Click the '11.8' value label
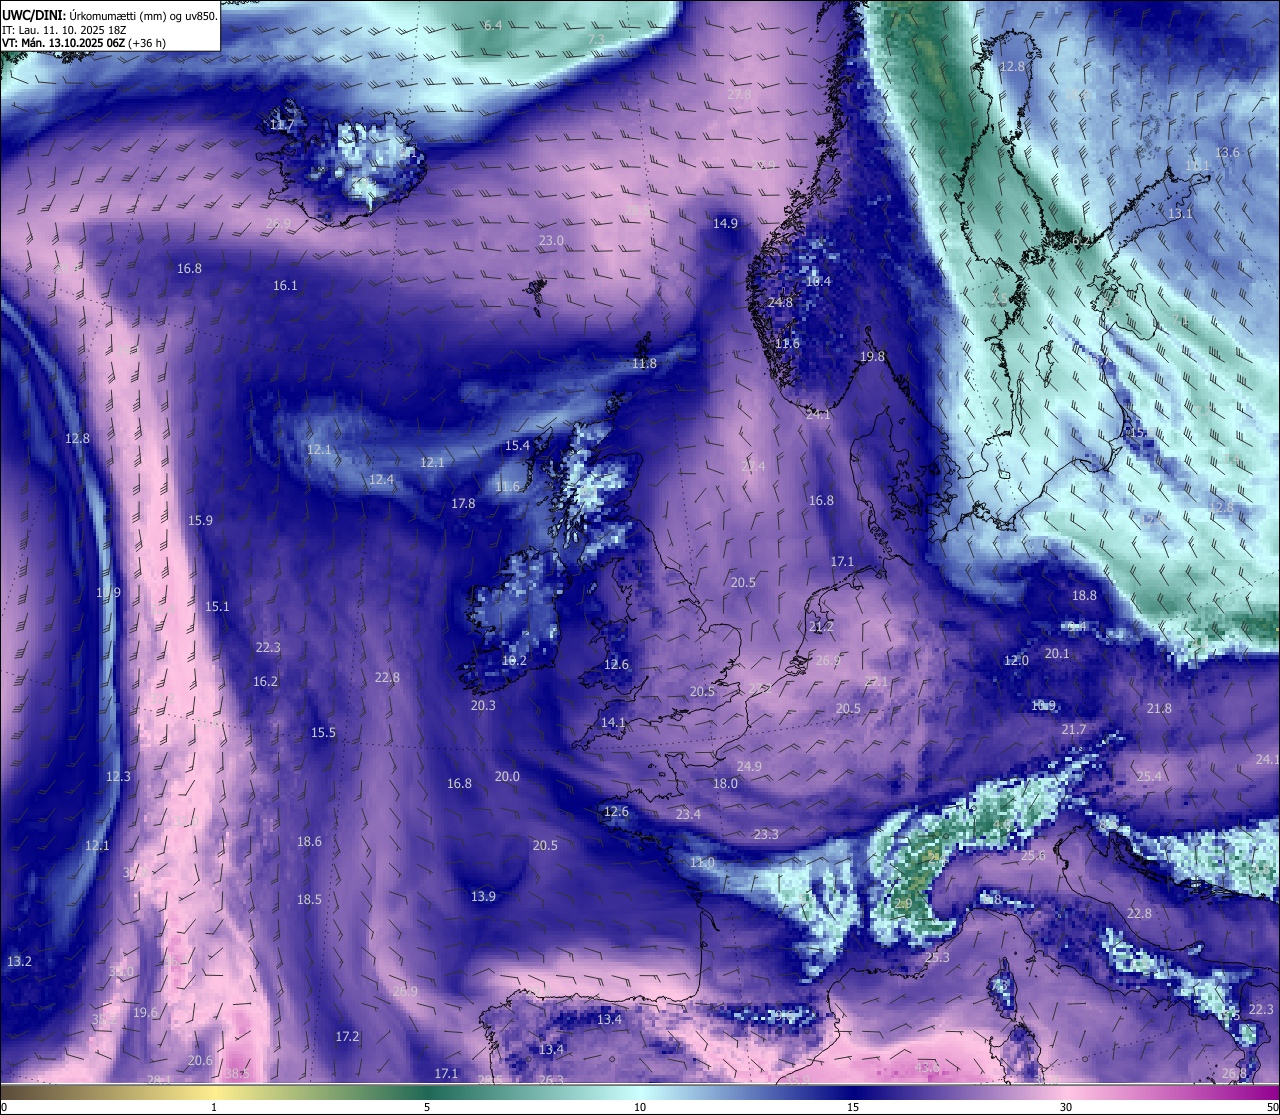Screen dimensions: 1280x1115 644,363
